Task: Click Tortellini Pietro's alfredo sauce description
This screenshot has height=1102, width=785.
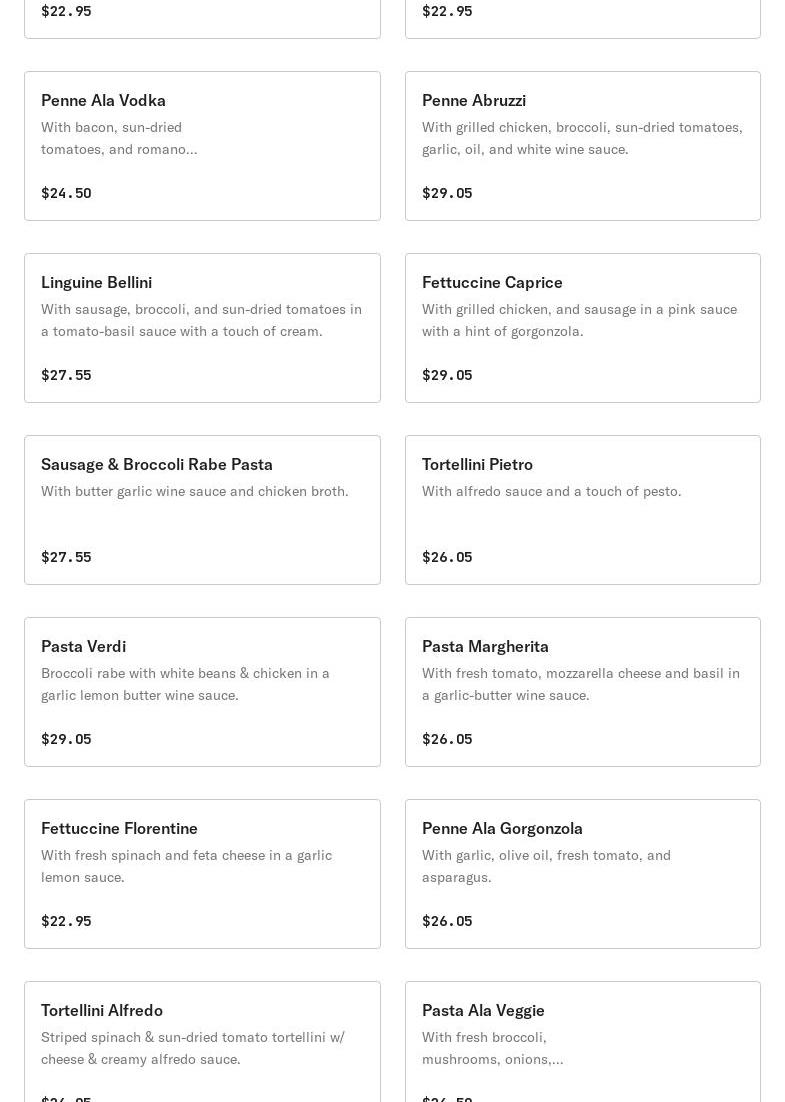Action: 551,491
